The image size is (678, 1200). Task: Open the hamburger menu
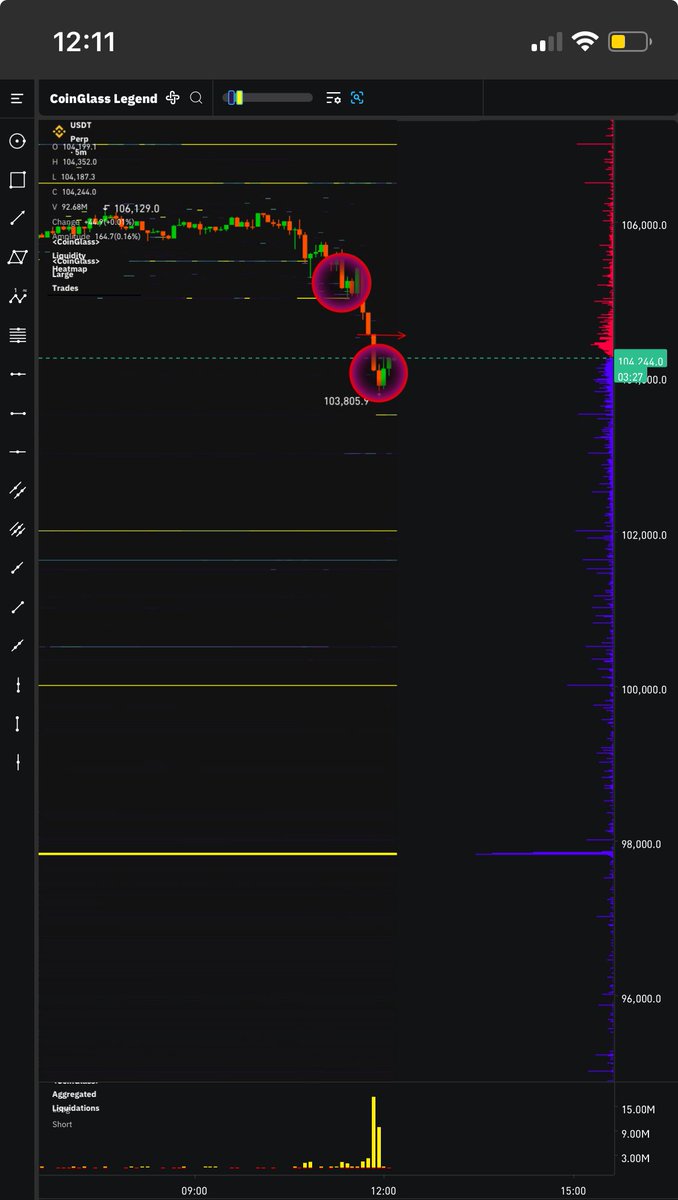pyautogui.click(x=17, y=98)
